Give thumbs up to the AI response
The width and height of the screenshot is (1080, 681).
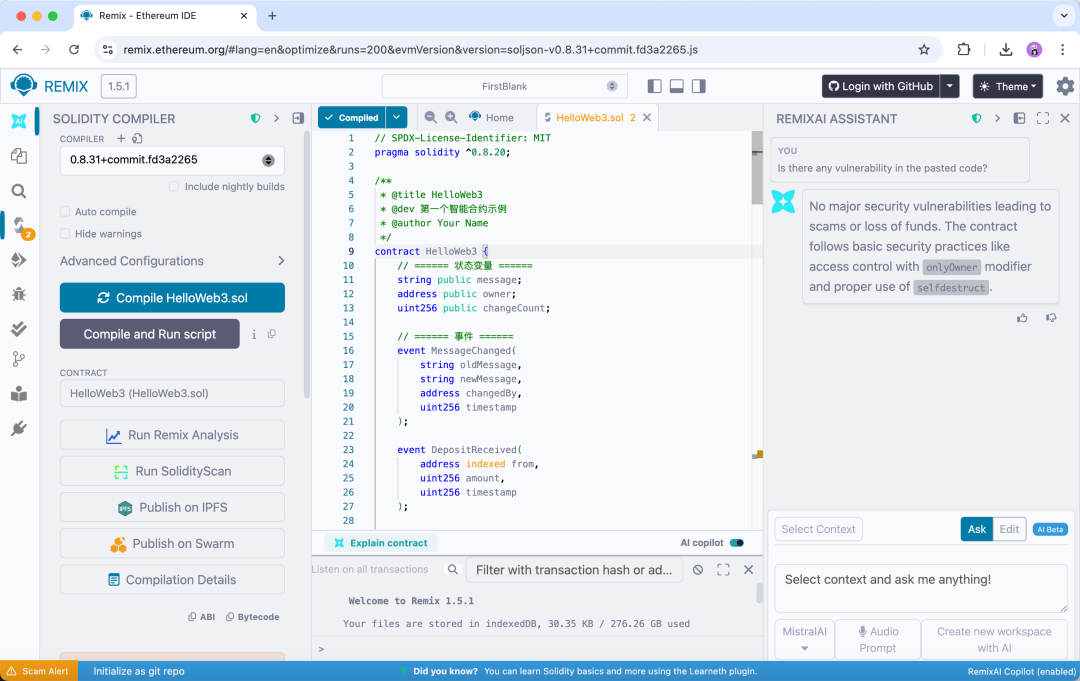tap(1022, 317)
